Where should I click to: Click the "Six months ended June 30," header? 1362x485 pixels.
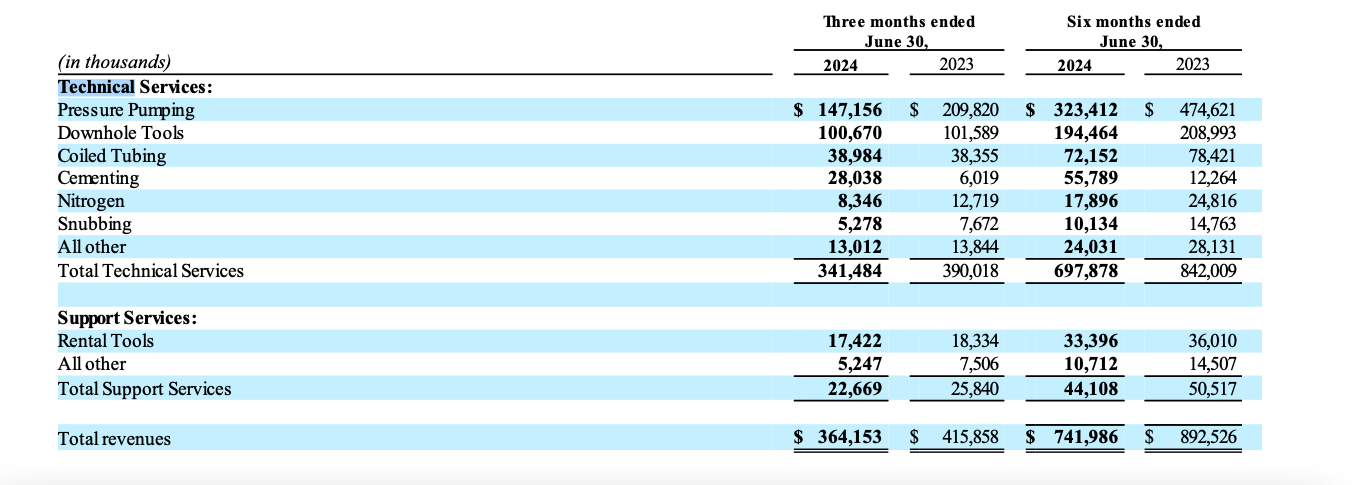(1133, 31)
